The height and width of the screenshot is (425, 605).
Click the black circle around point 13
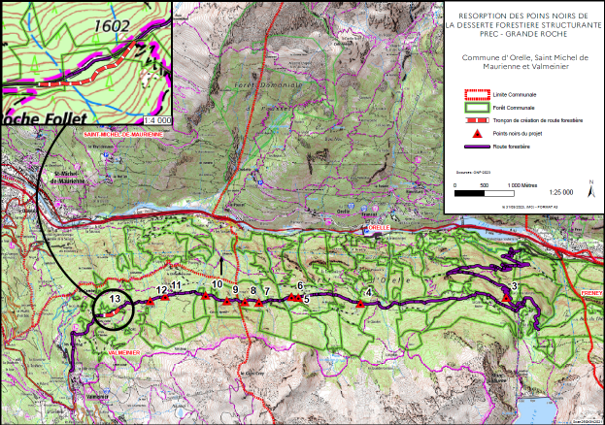(113, 310)
